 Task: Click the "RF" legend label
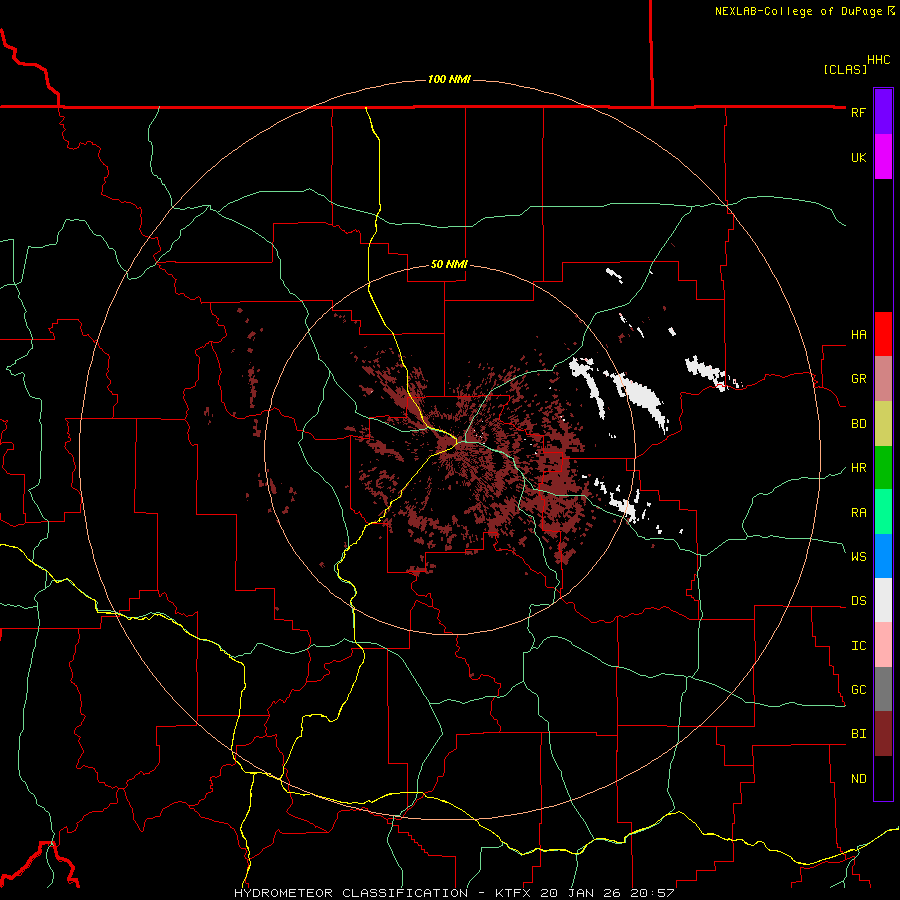858,112
